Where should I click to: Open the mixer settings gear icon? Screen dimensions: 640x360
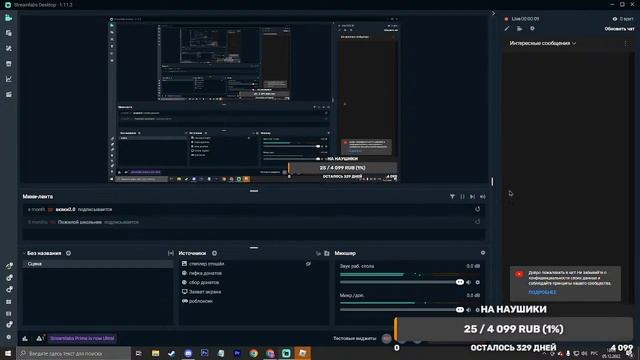tap(483, 253)
